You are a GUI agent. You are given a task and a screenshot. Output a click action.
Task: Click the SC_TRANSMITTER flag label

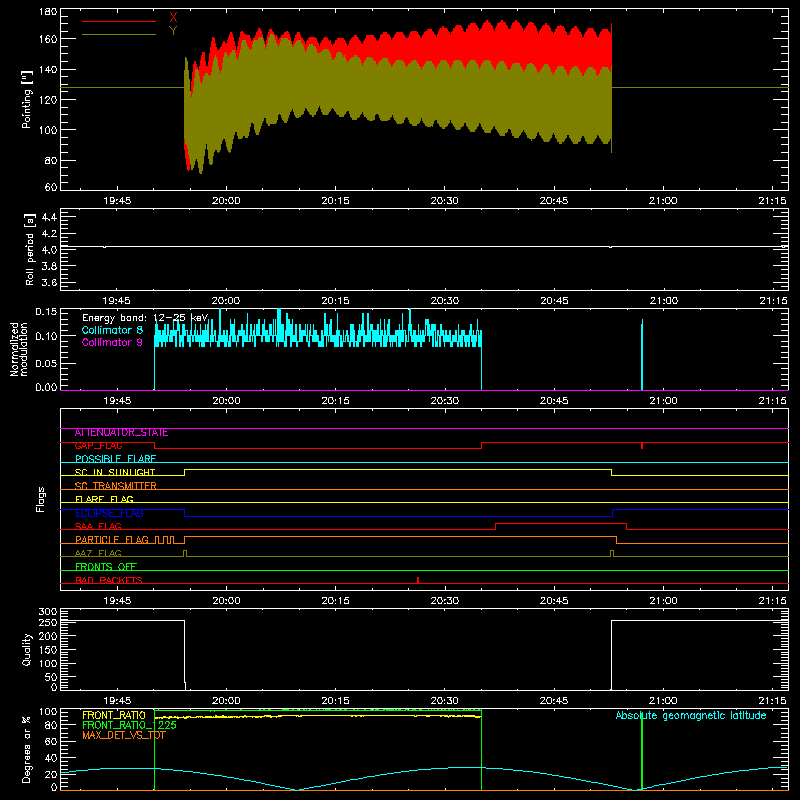115,486
